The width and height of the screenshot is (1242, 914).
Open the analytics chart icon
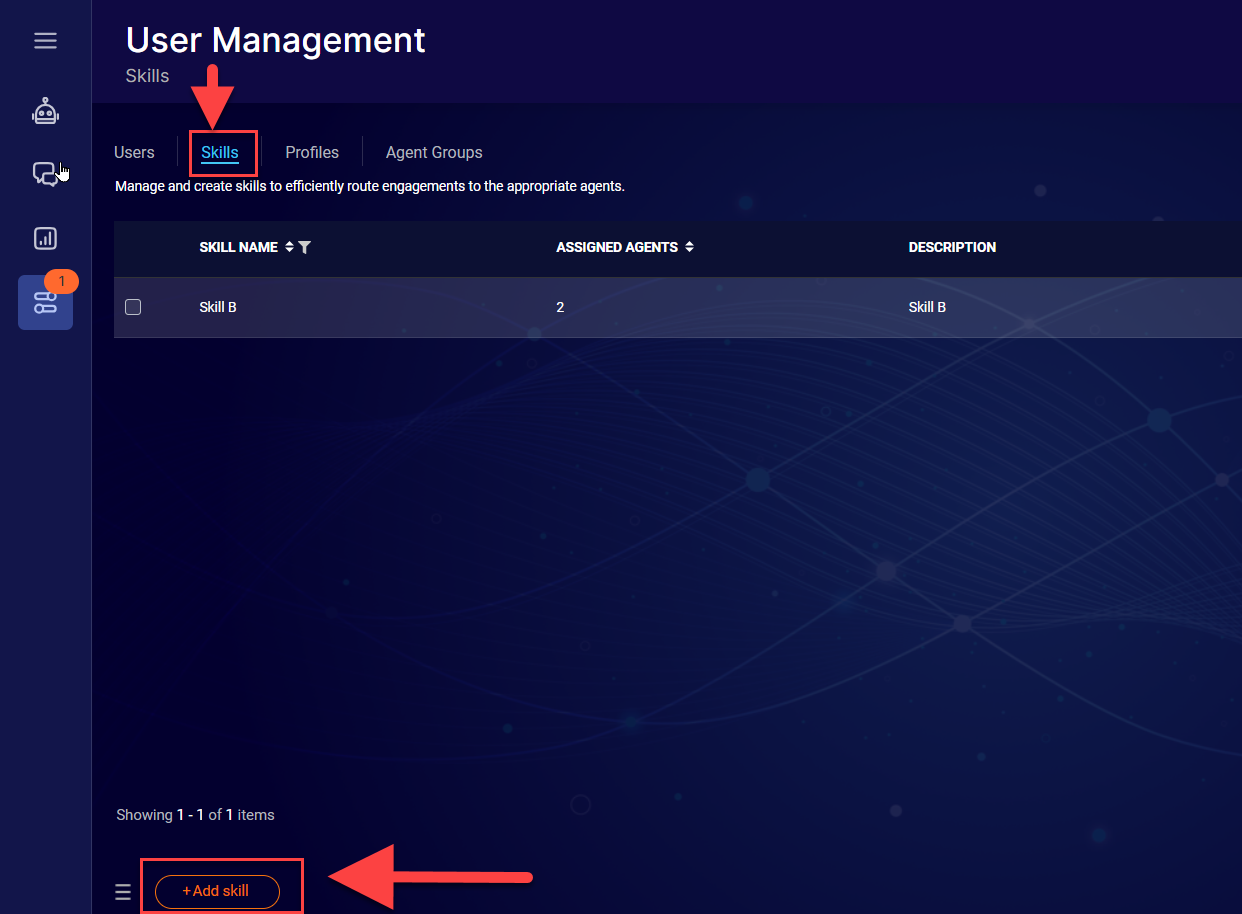pyautogui.click(x=45, y=238)
